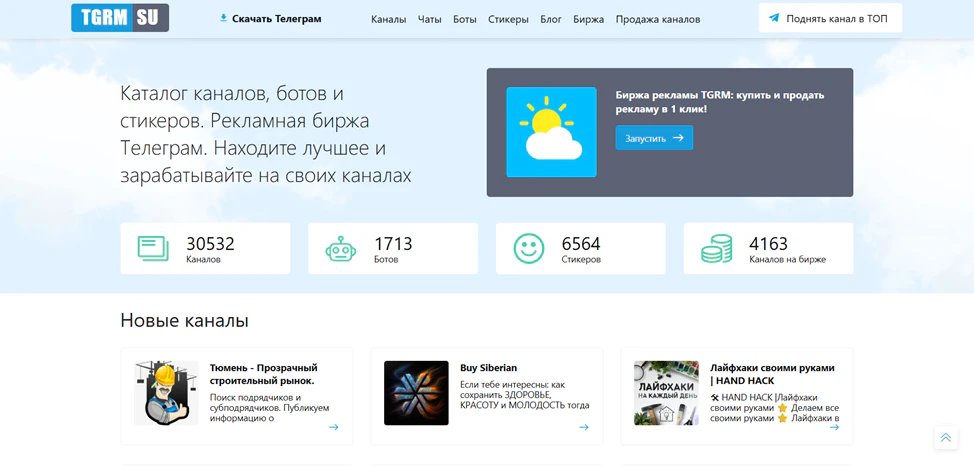Open the Блог menu item
This screenshot has width=974, height=466.
[x=551, y=19]
